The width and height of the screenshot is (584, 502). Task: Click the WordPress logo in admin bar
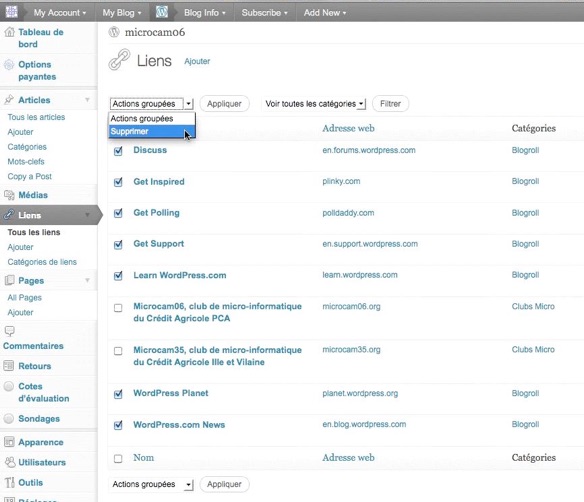click(x=162, y=12)
